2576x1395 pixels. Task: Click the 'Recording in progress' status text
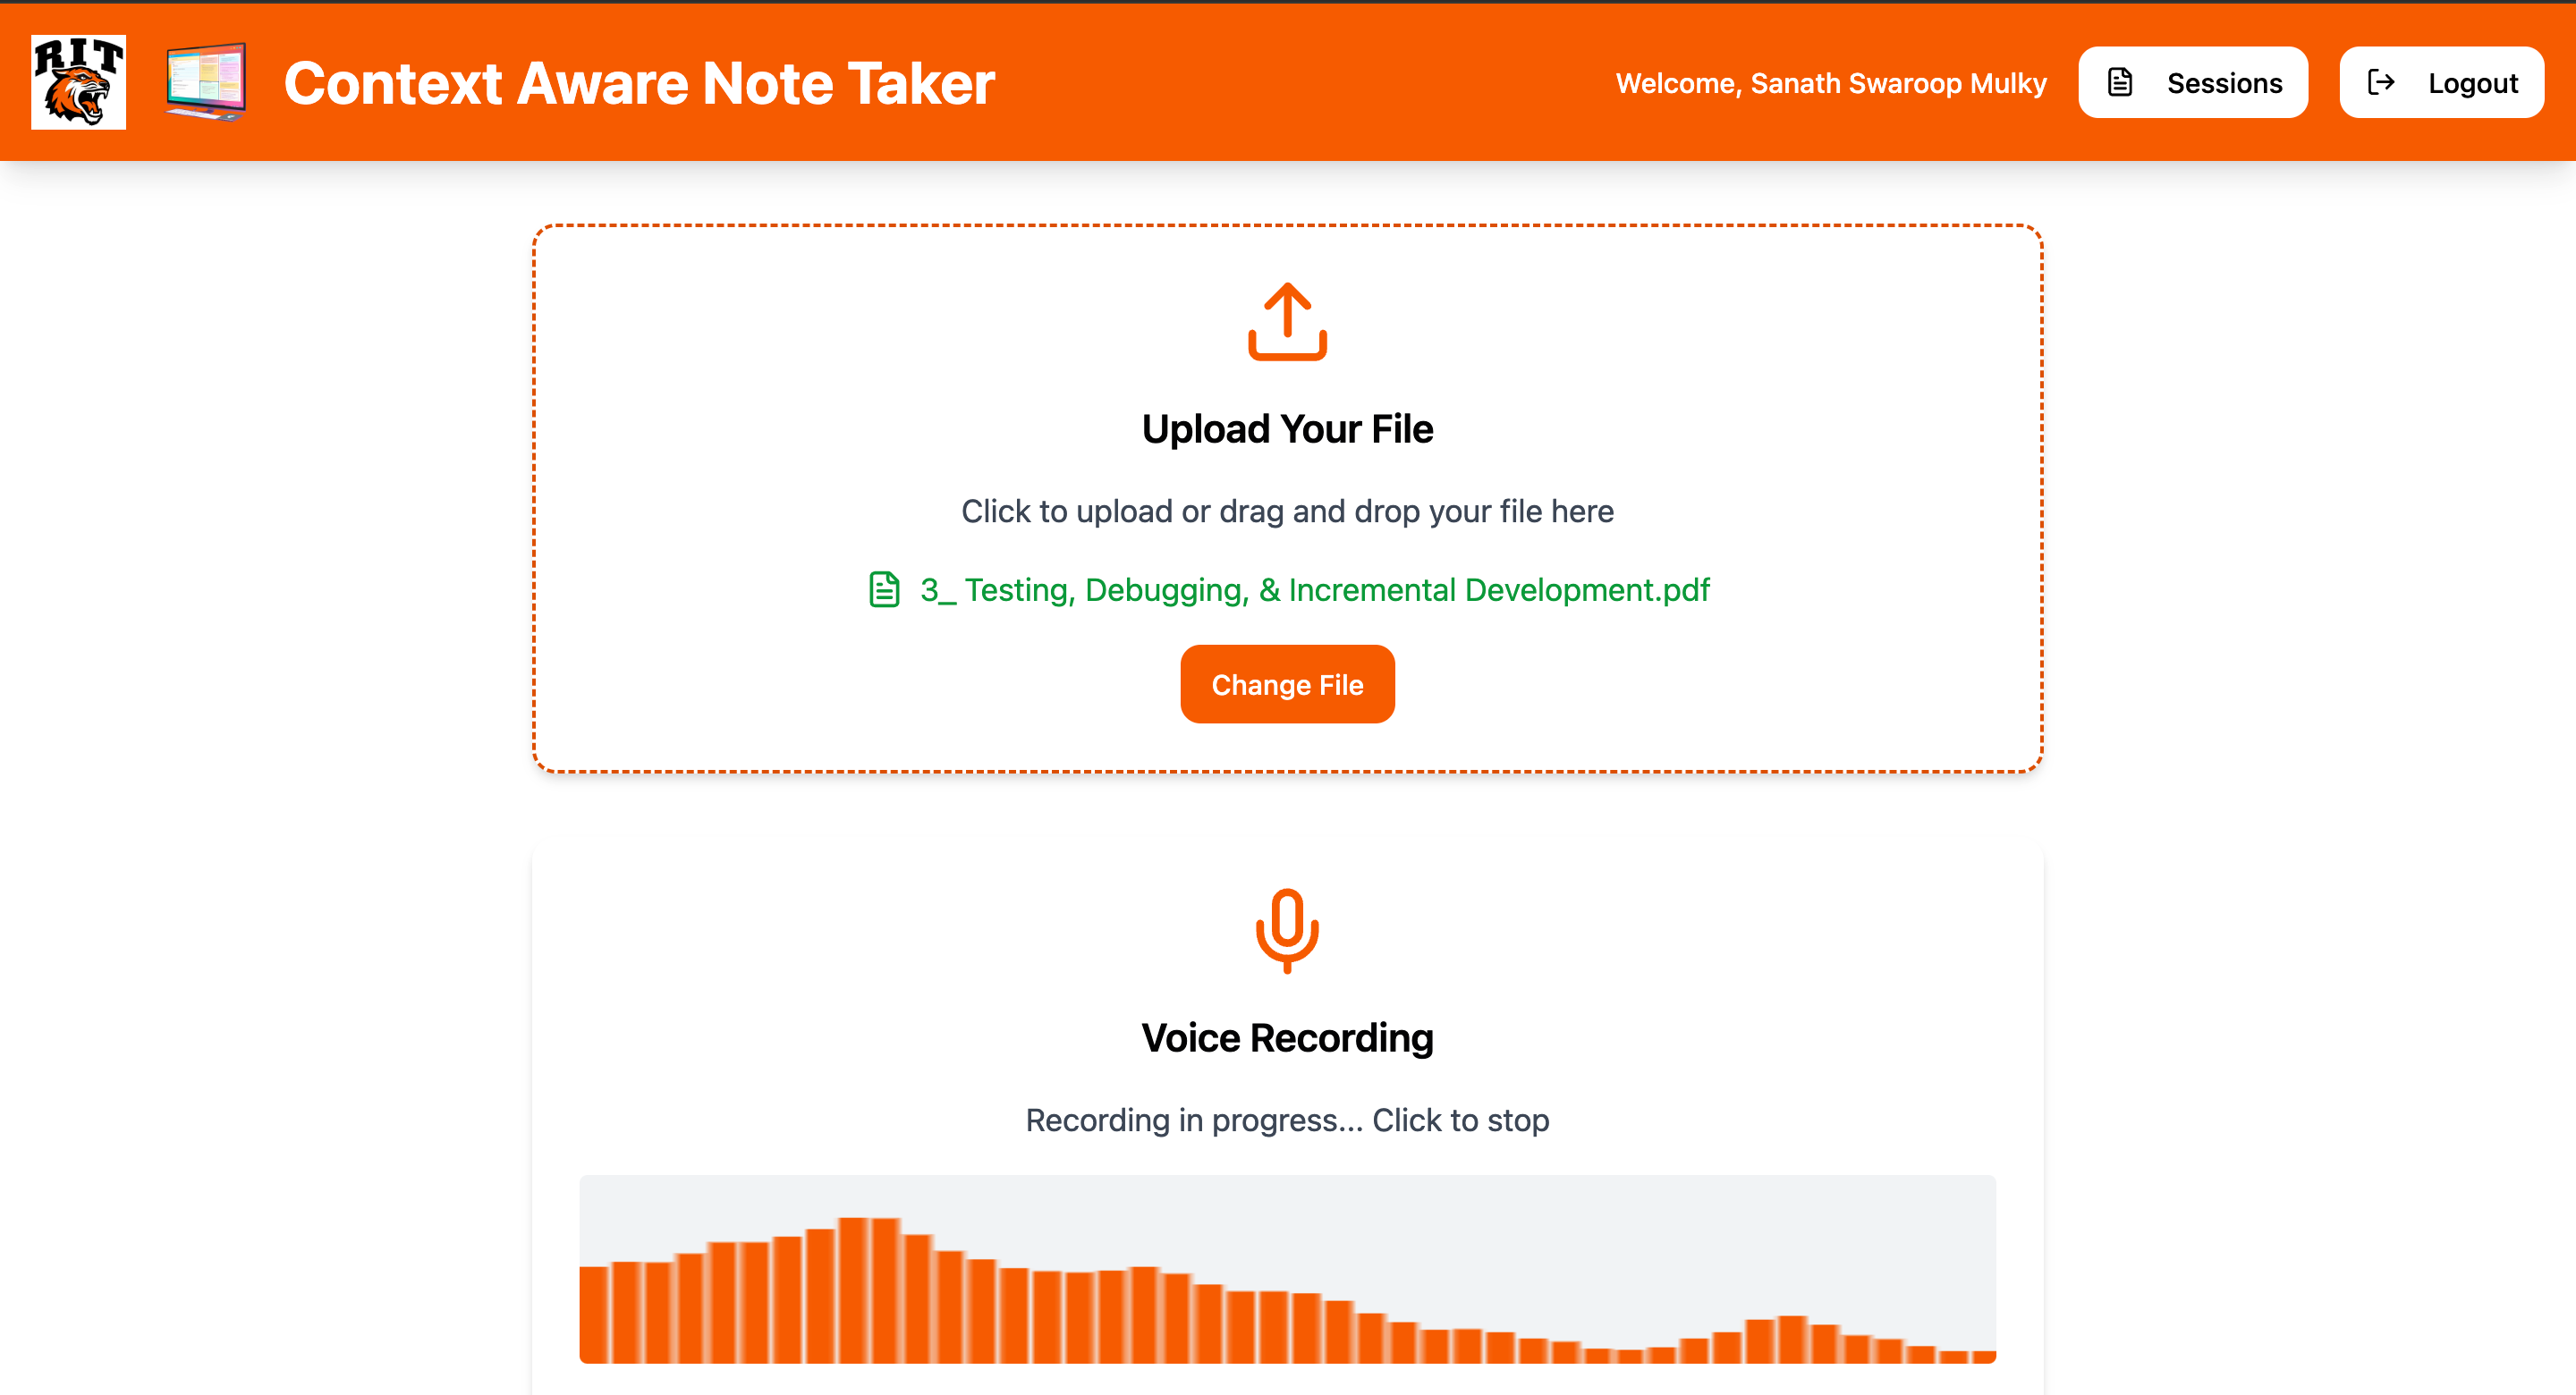(x=1287, y=1120)
